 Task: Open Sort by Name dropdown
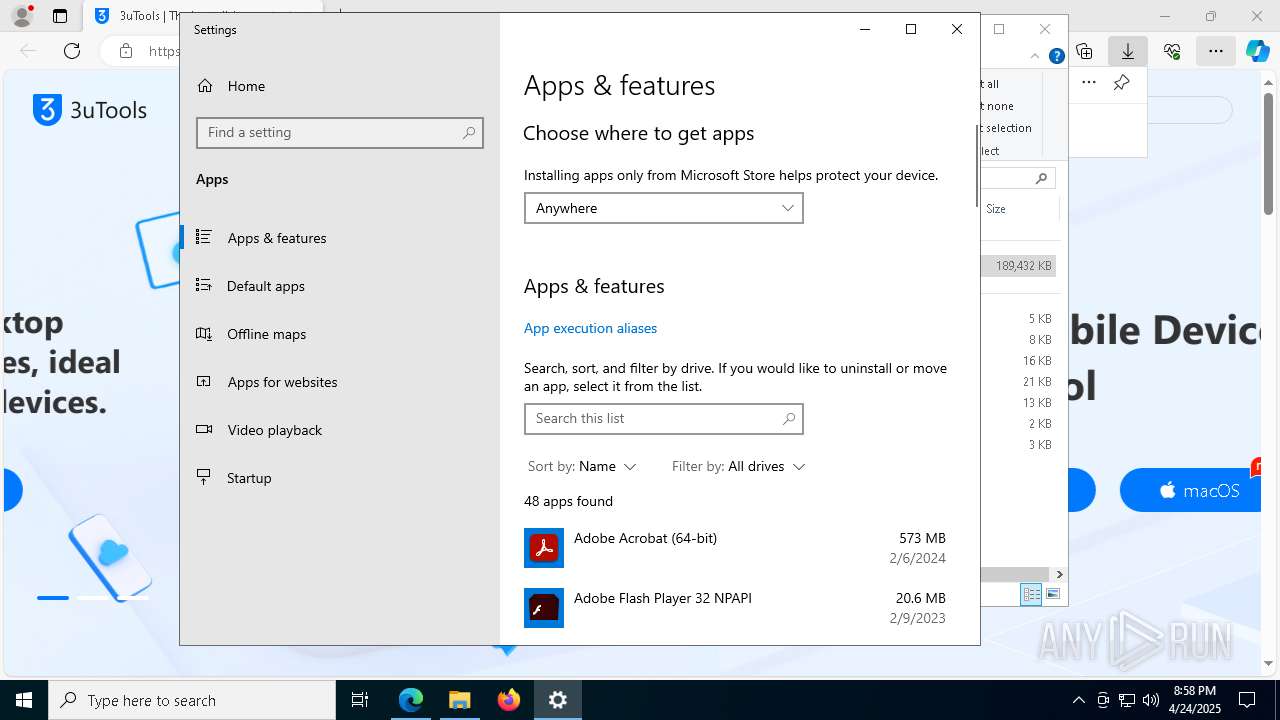coord(582,466)
